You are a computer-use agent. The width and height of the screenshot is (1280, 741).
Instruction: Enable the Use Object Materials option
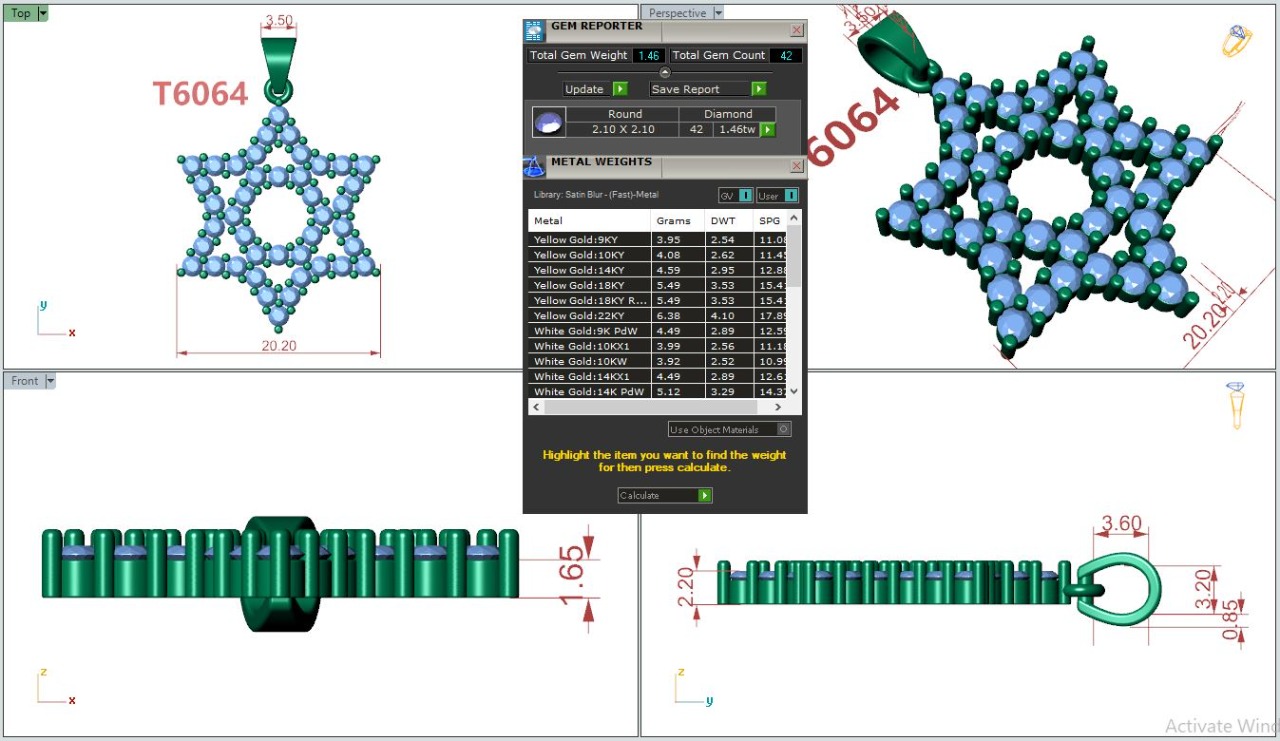coord(784,429)
